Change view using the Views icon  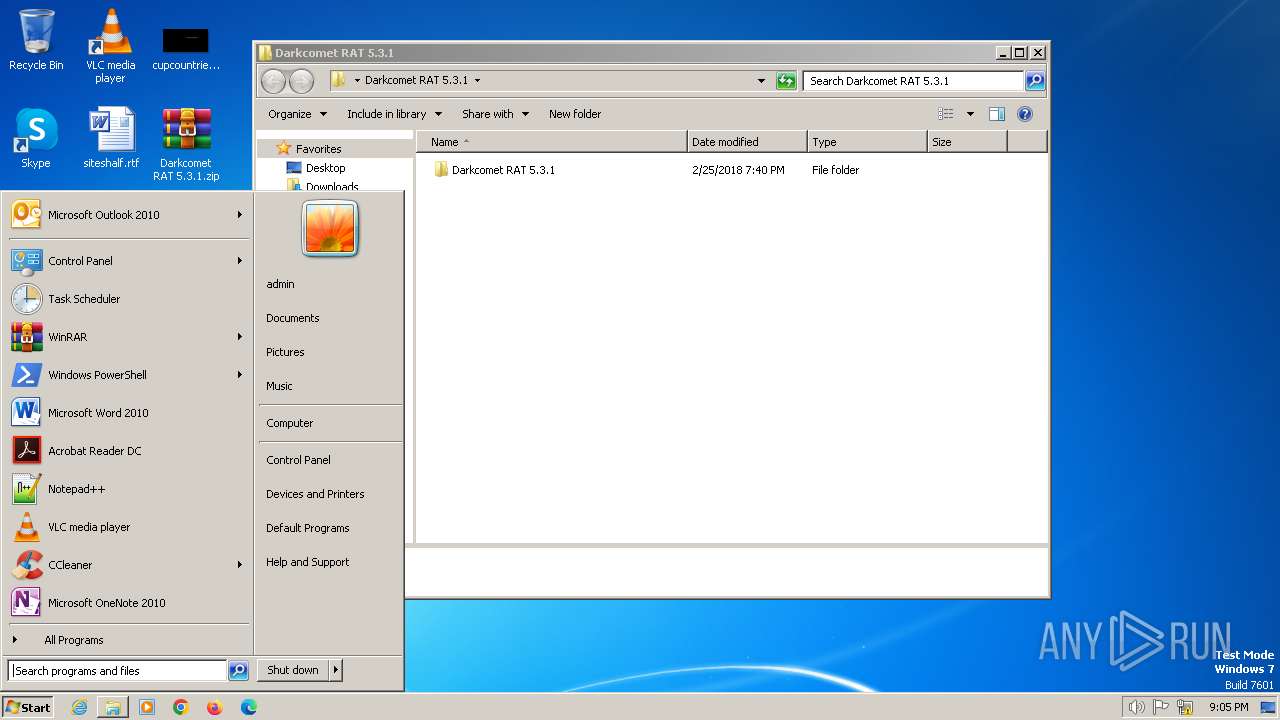point(946,114)
